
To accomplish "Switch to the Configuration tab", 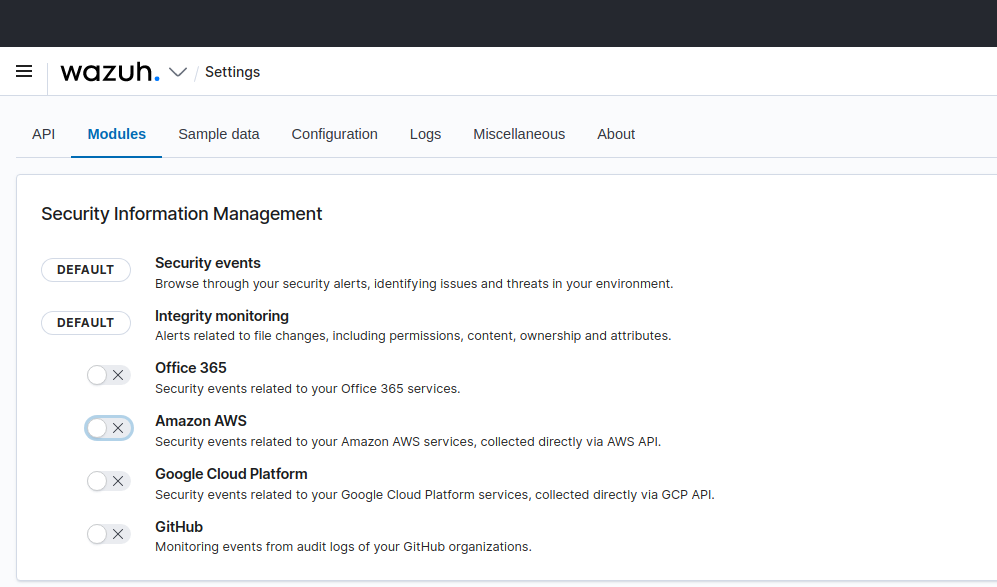I will pyautogui.click(x=334, y=134).
